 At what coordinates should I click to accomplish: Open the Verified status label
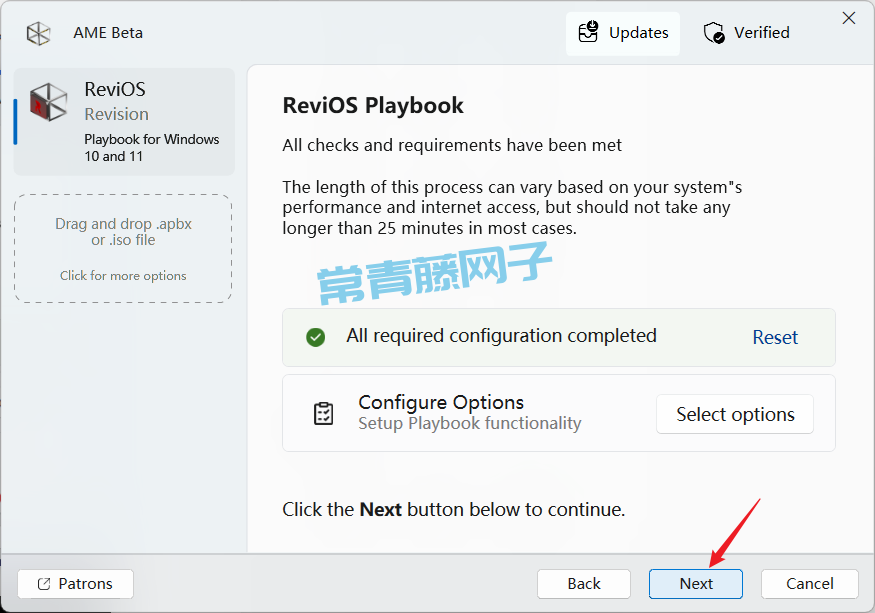(x=761, y=33)
